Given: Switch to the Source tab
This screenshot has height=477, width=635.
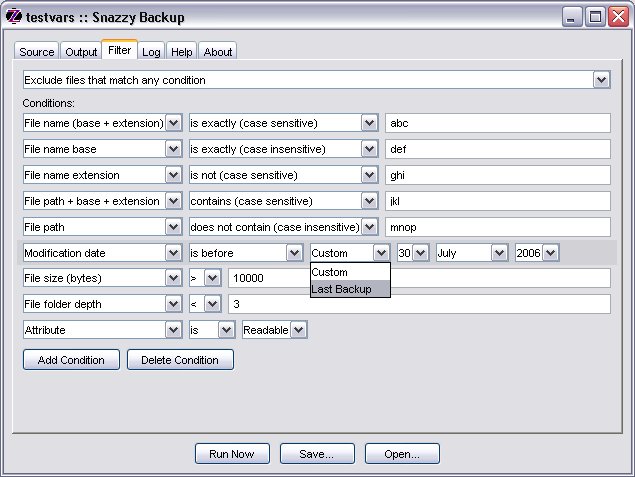Looking at the screenshot, I should point(36,51).
